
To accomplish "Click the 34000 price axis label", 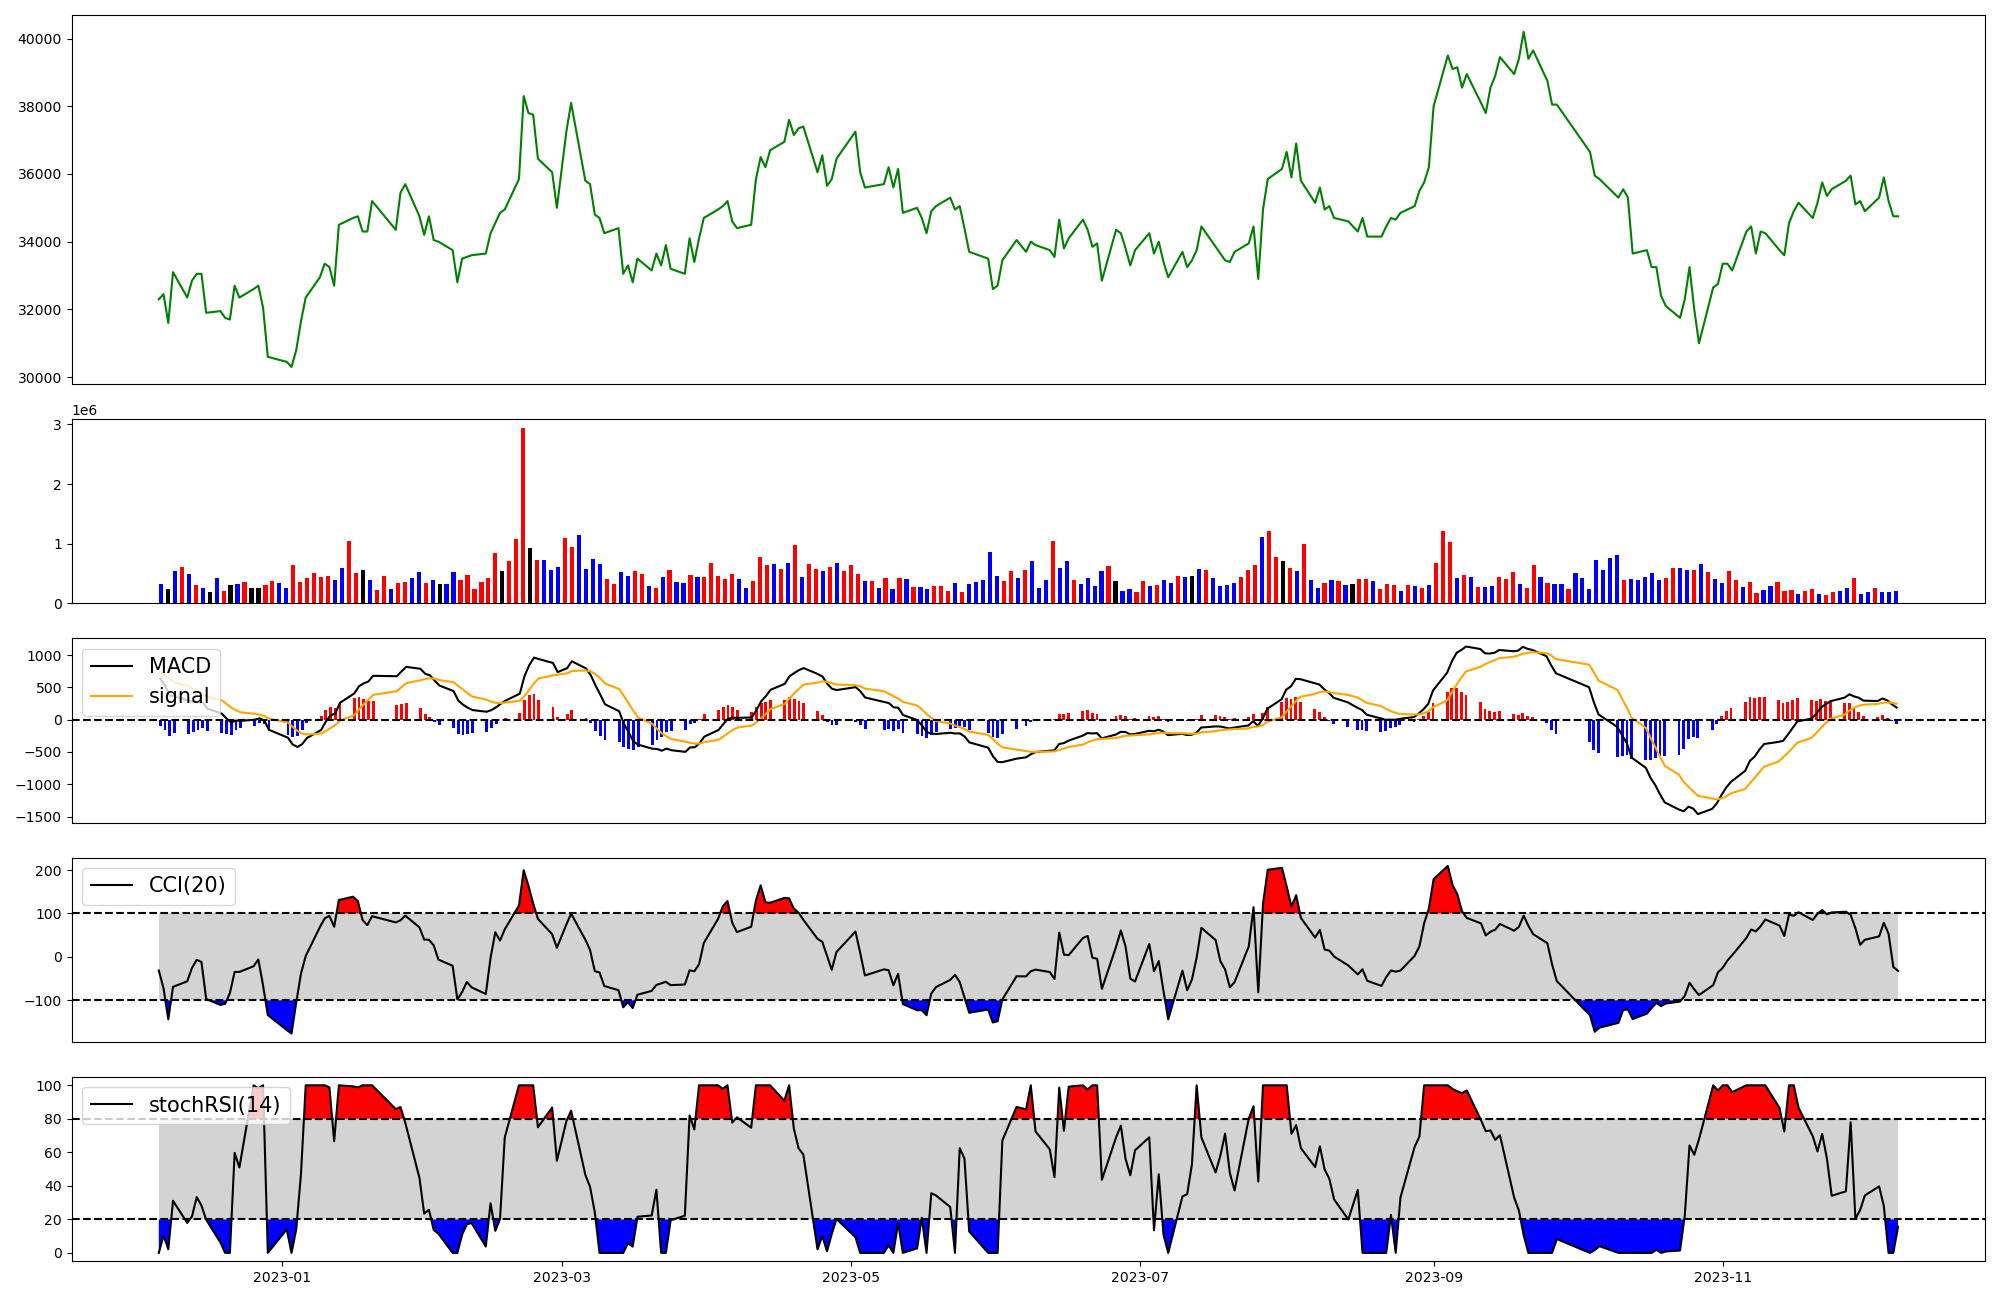I will (40, 242).
